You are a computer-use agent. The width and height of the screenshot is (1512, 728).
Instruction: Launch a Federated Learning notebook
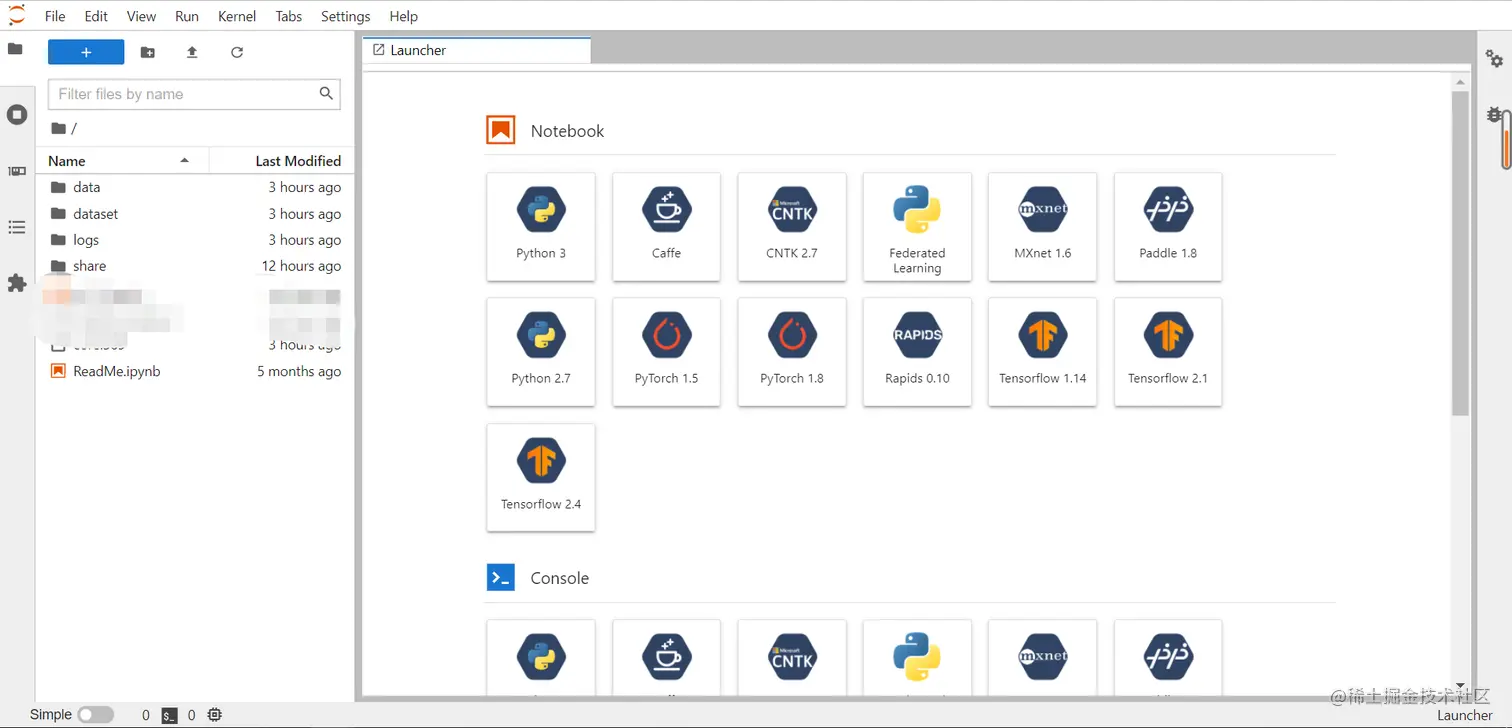coord(917,227)
